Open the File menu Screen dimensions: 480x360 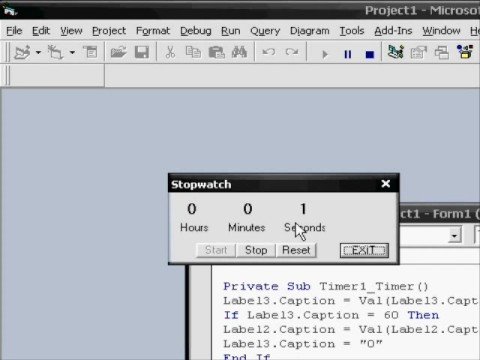pos(14,31)
